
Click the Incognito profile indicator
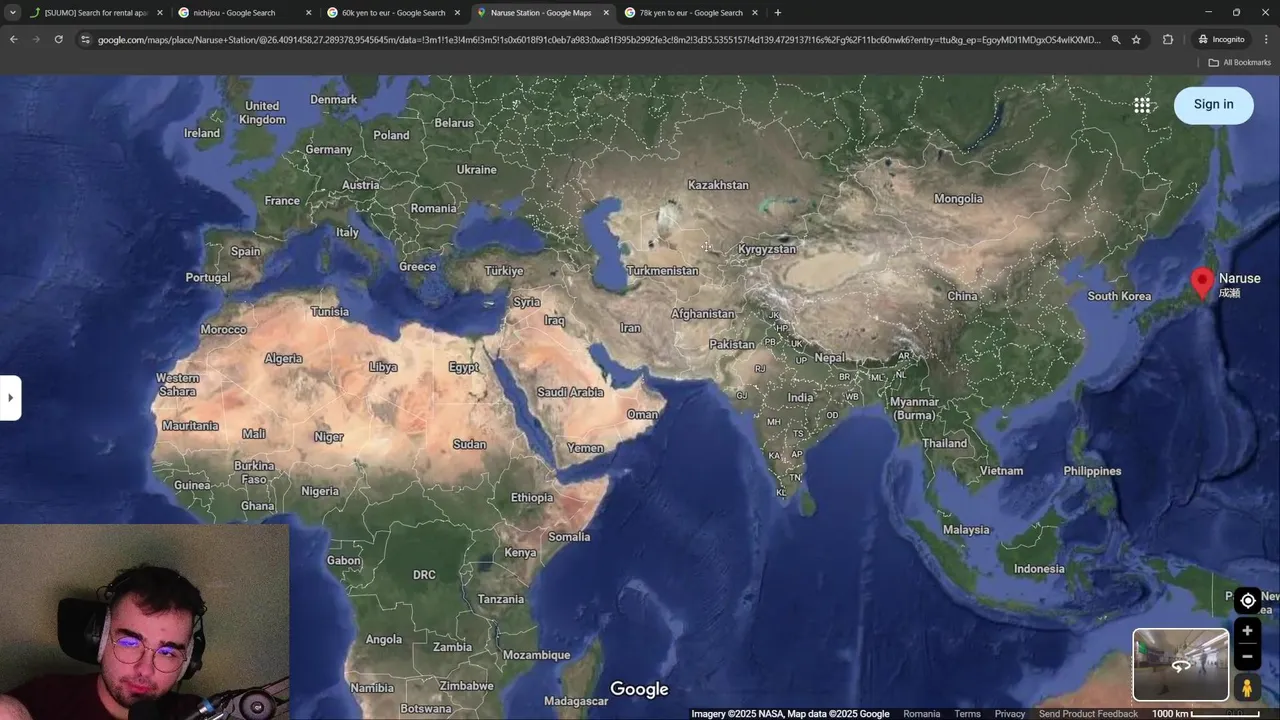point(1222,40)
